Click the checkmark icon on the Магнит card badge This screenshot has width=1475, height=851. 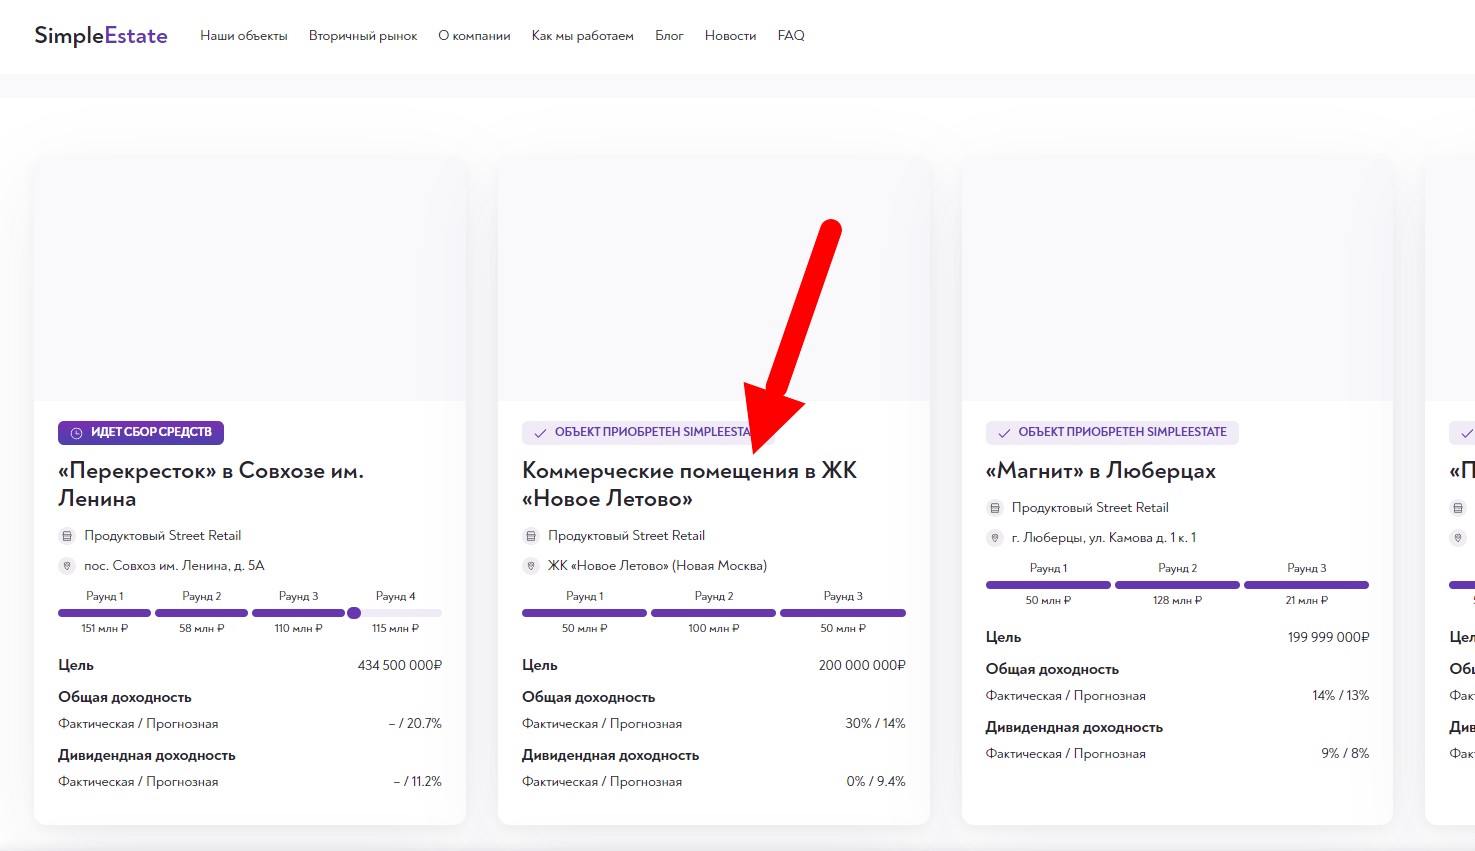pyautogui.click(x=1004, y=433)
